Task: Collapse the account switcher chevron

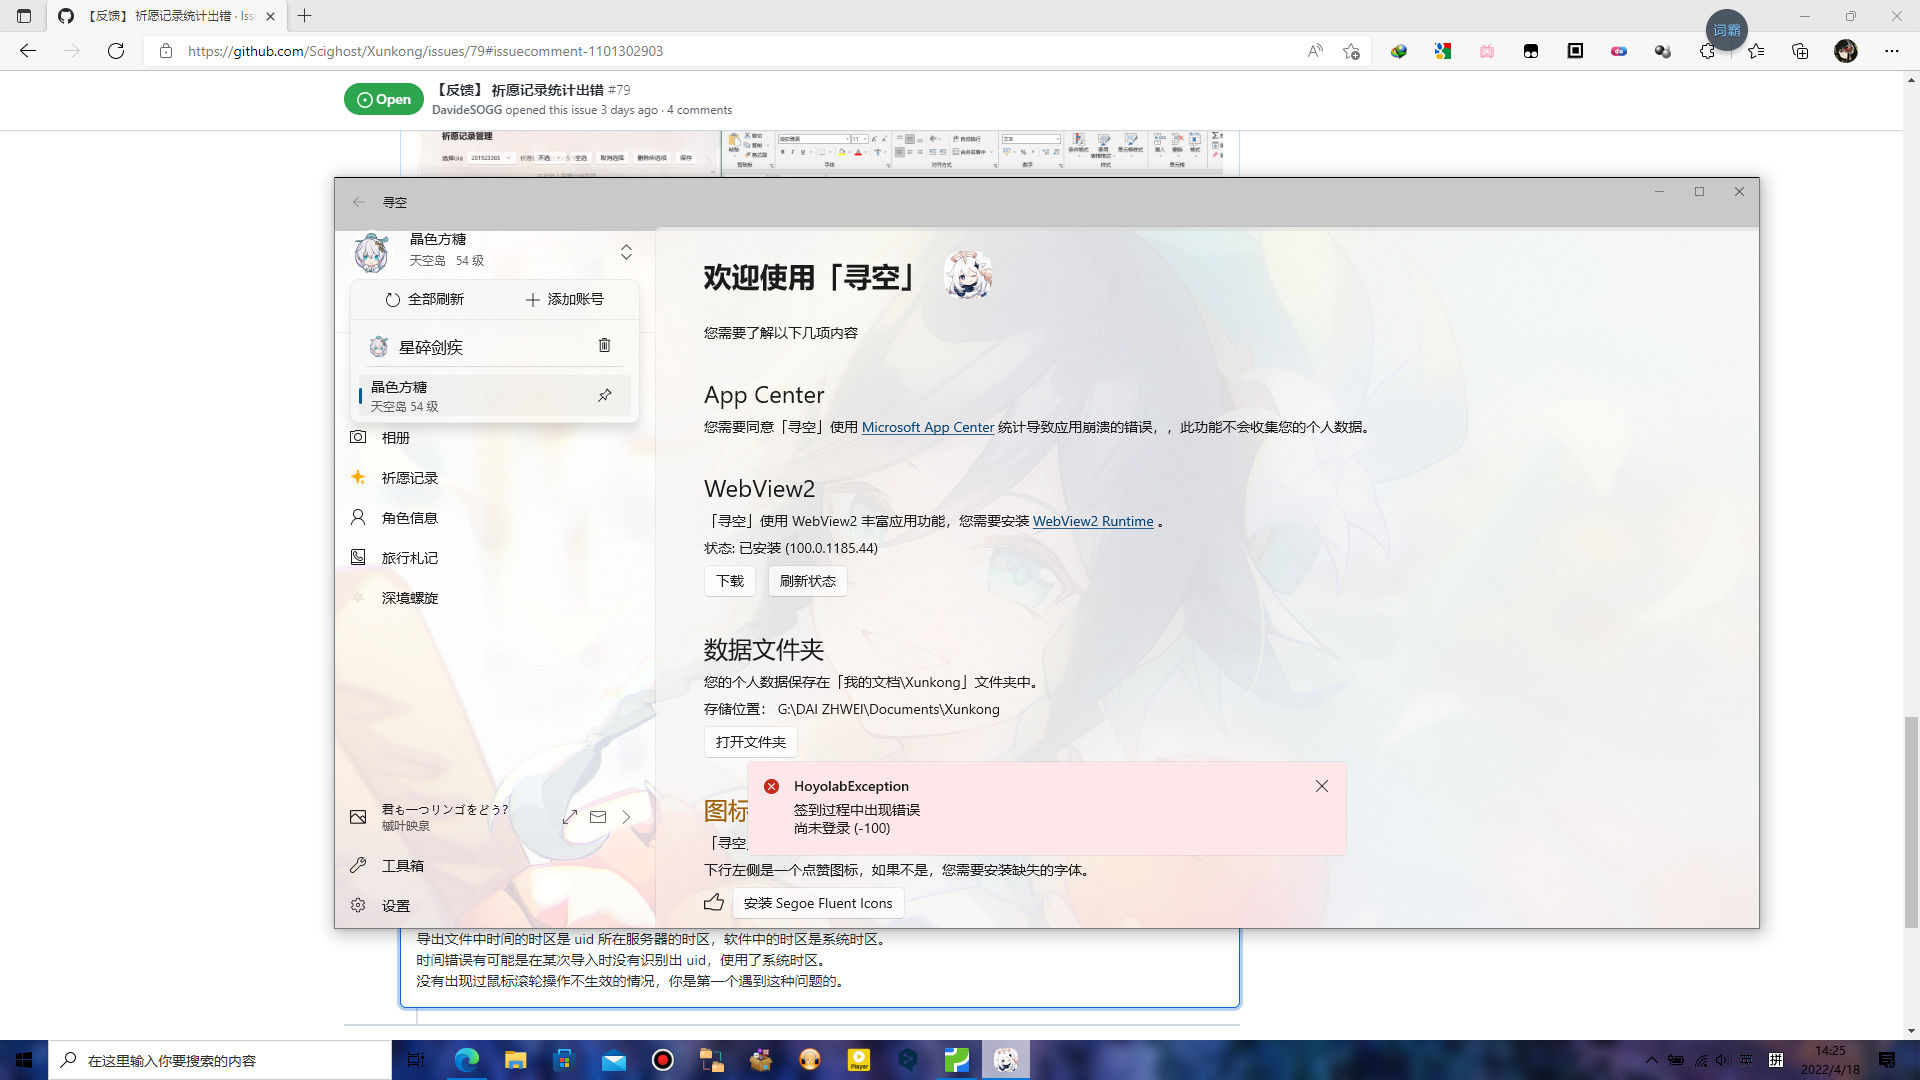Action: [626, 252]
